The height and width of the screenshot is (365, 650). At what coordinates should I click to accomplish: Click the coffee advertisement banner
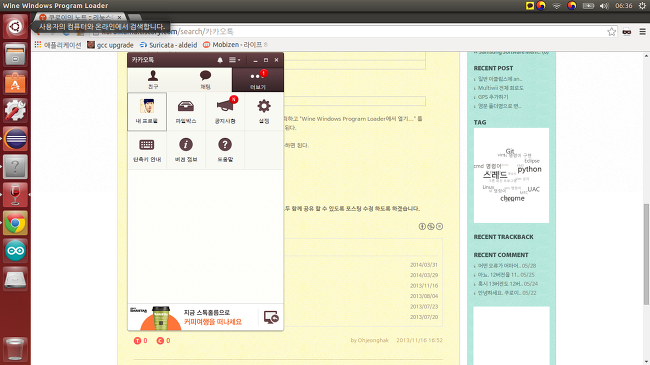[x=192, y=317]
